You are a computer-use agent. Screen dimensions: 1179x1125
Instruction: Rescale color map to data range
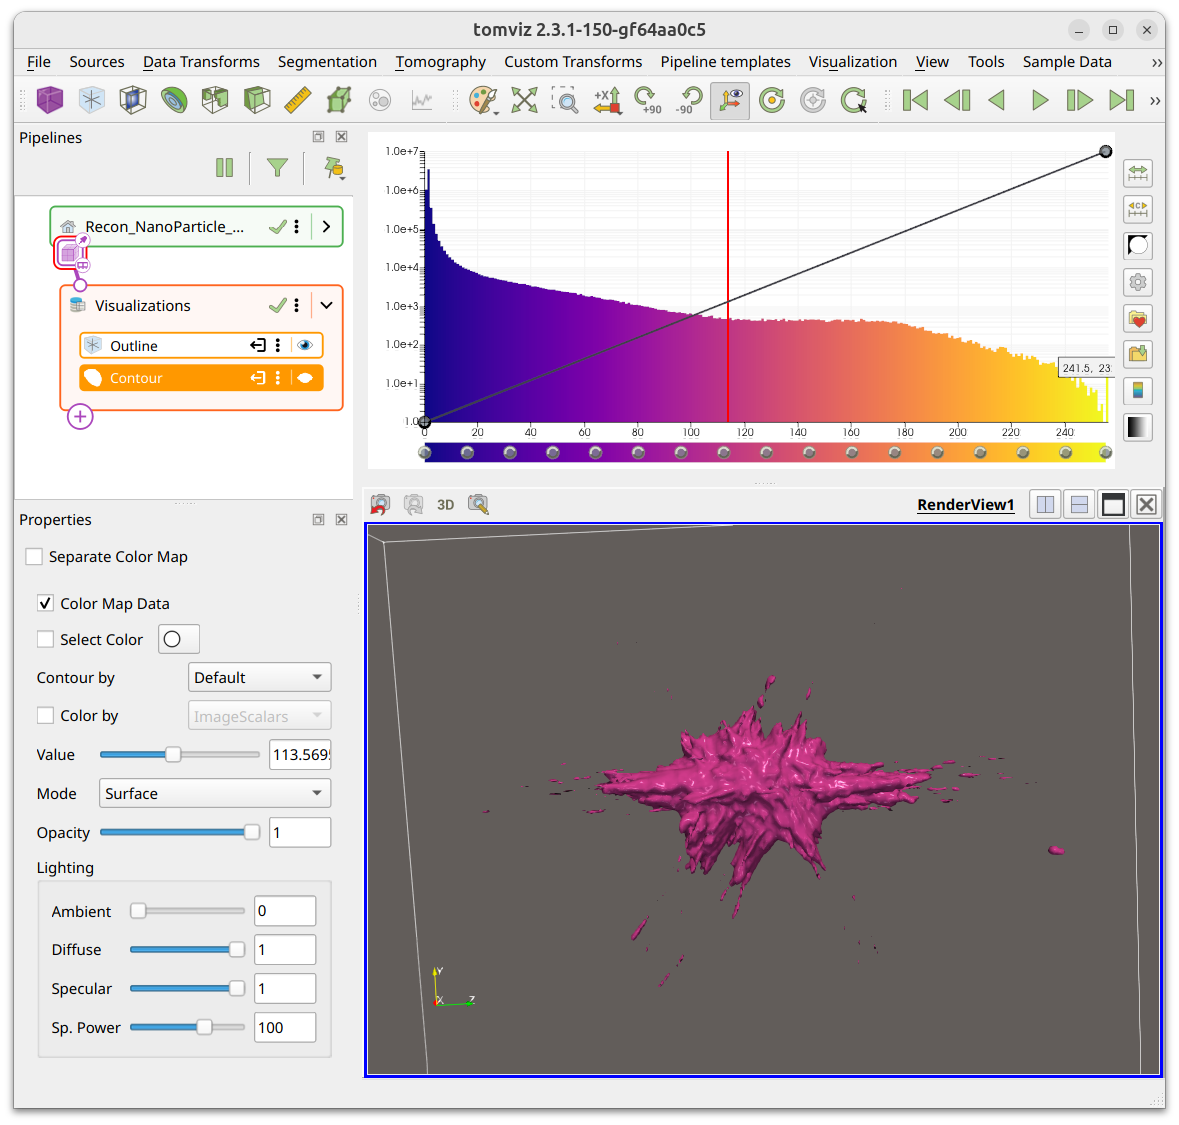pyautogui.click(x=1138, y=173)
